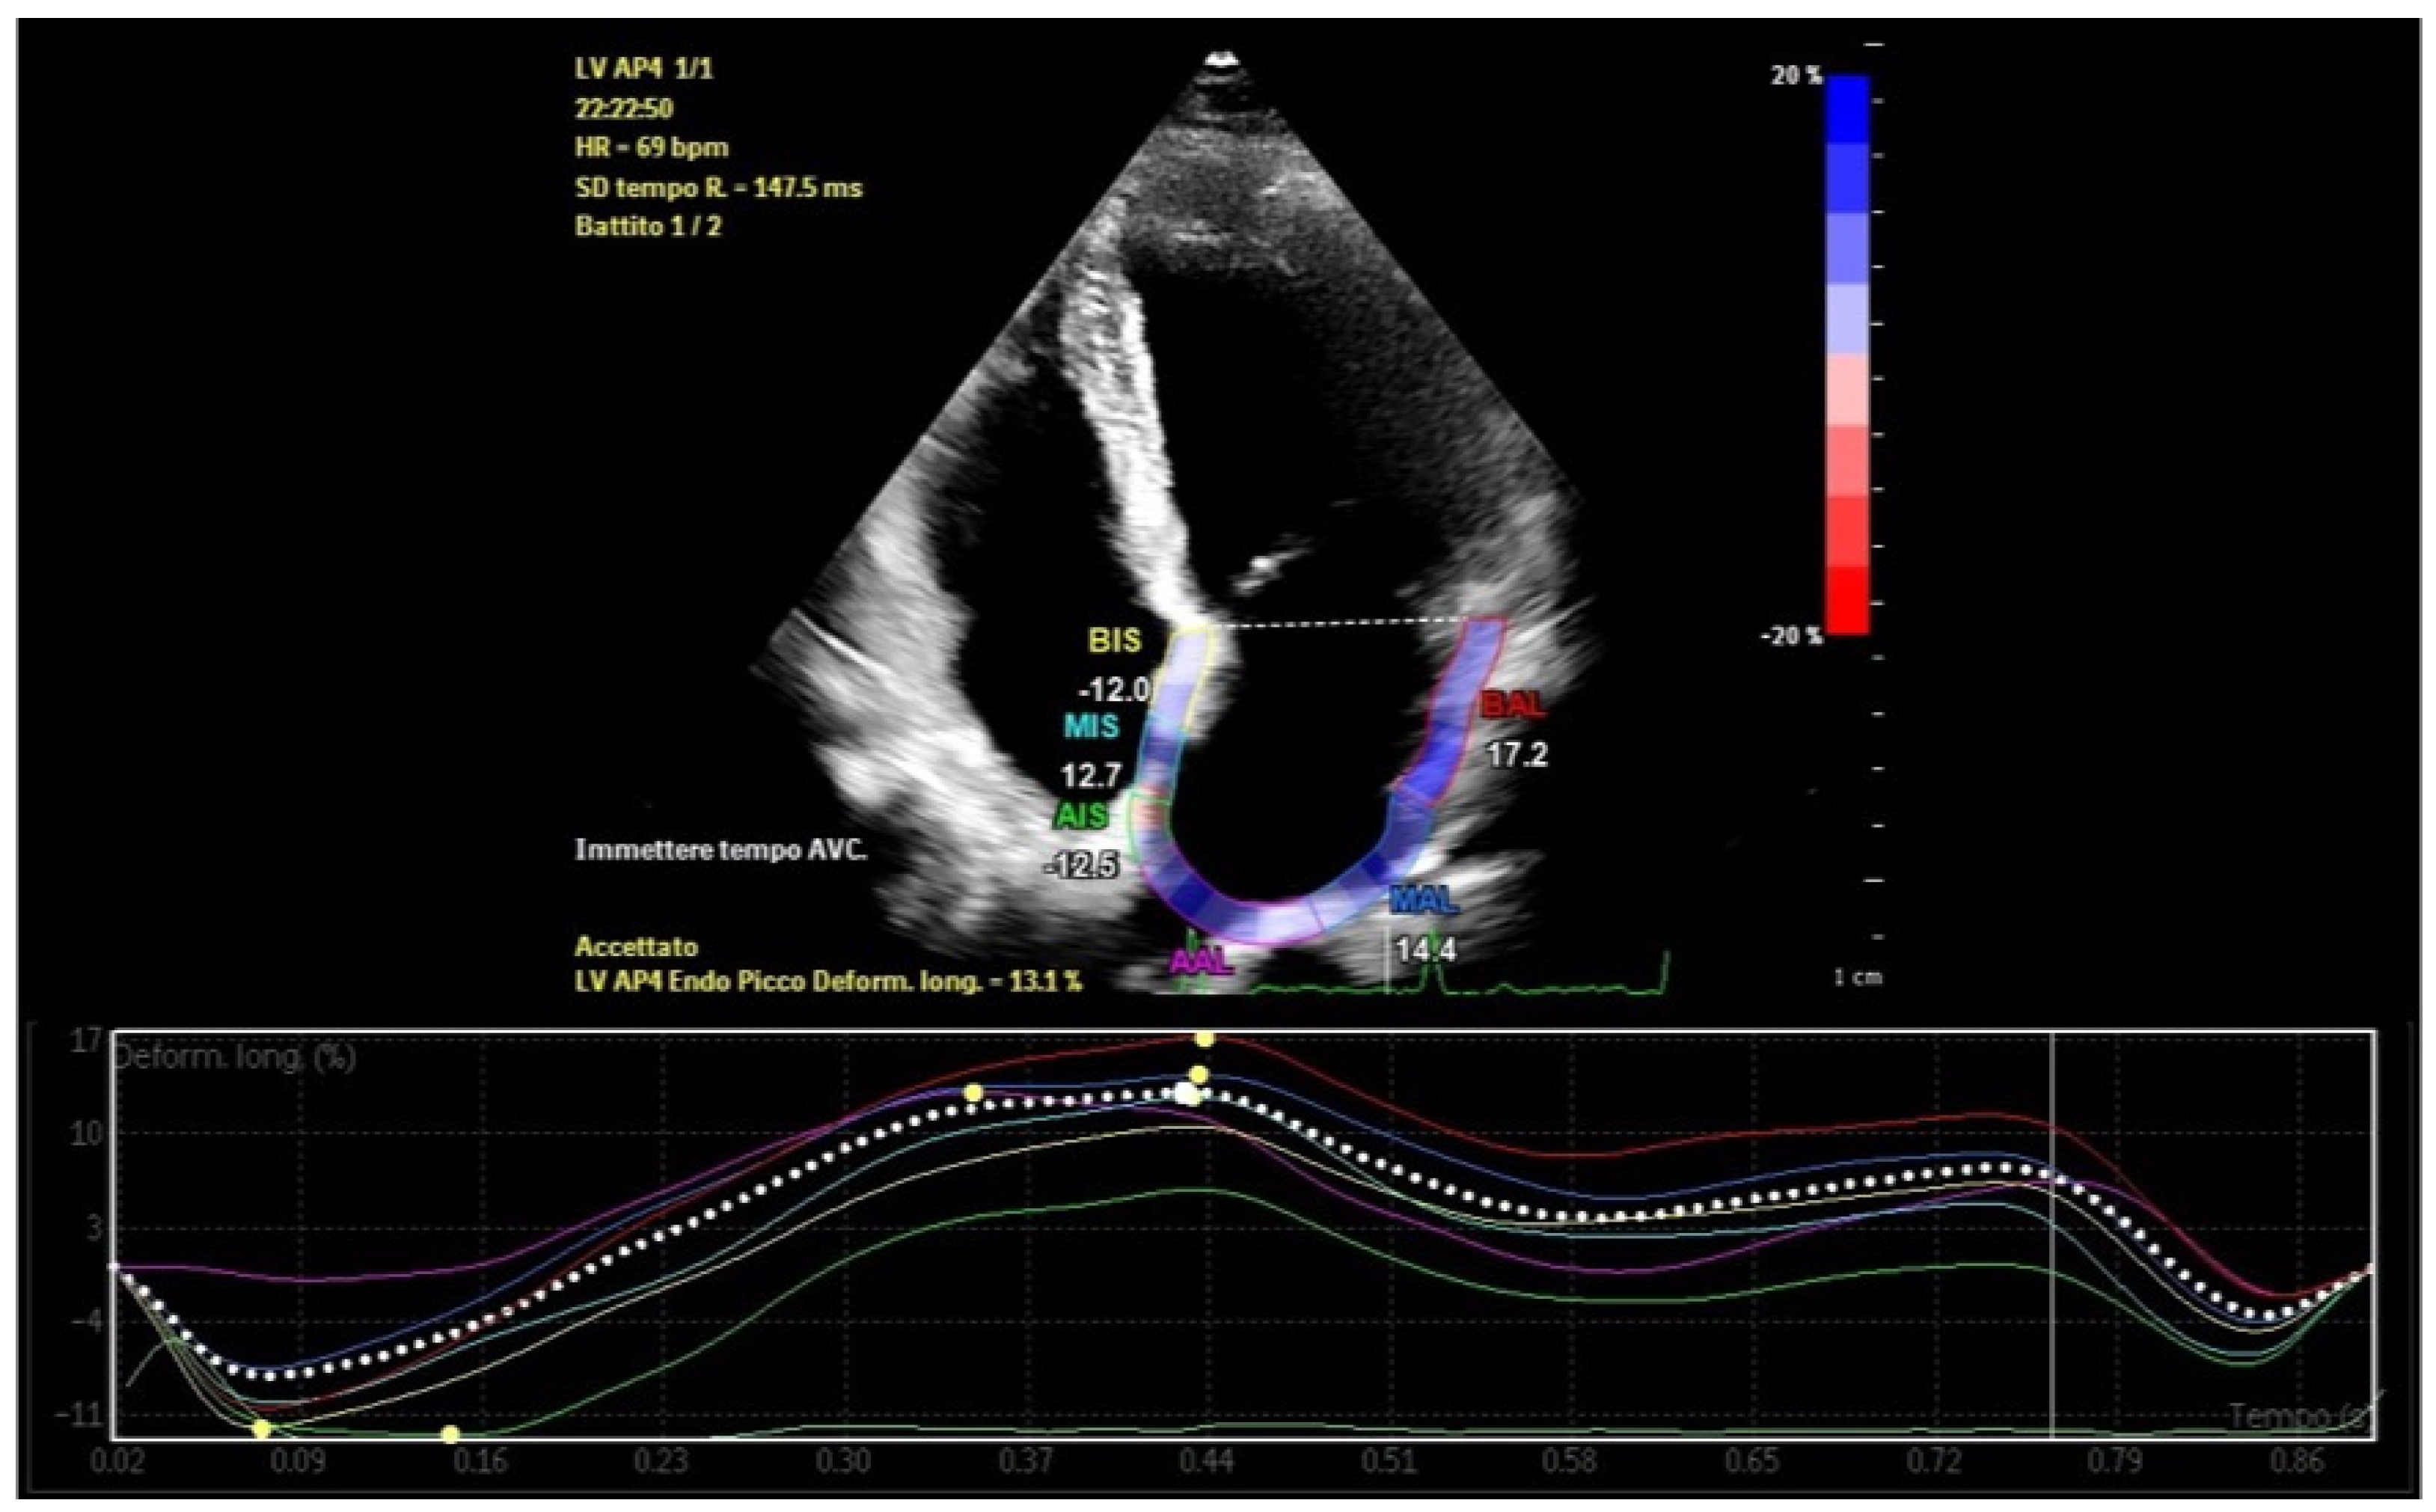Click the 'Accettato' status text
This screenshot has width=2436, height=1512.
pyautogui.click(x=636, y=946)
